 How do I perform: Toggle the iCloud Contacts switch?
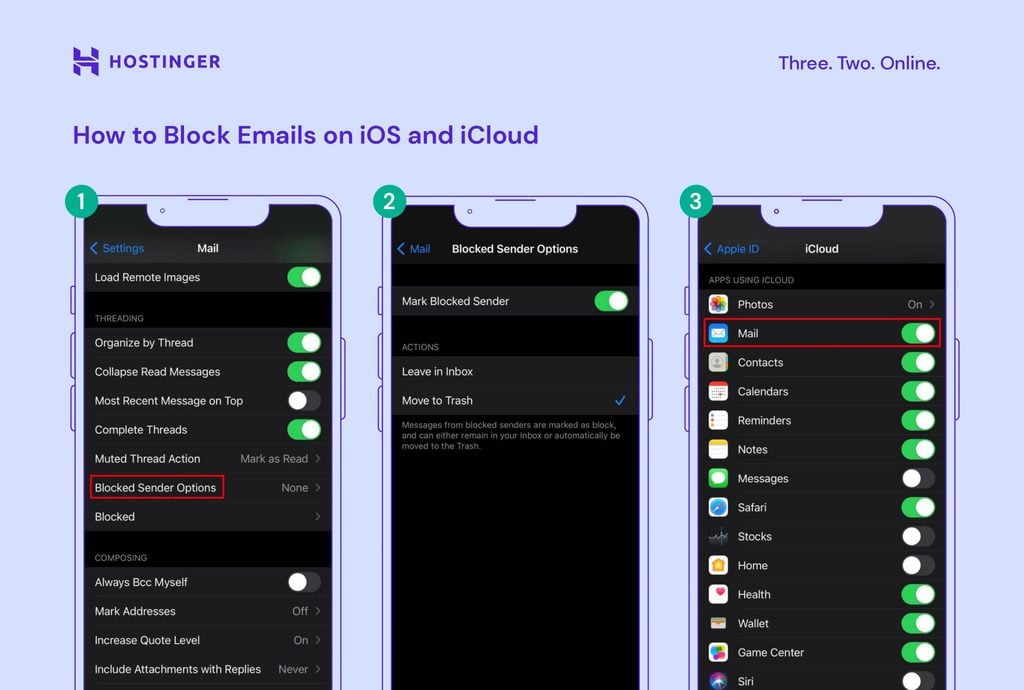(x=918, y=362)
